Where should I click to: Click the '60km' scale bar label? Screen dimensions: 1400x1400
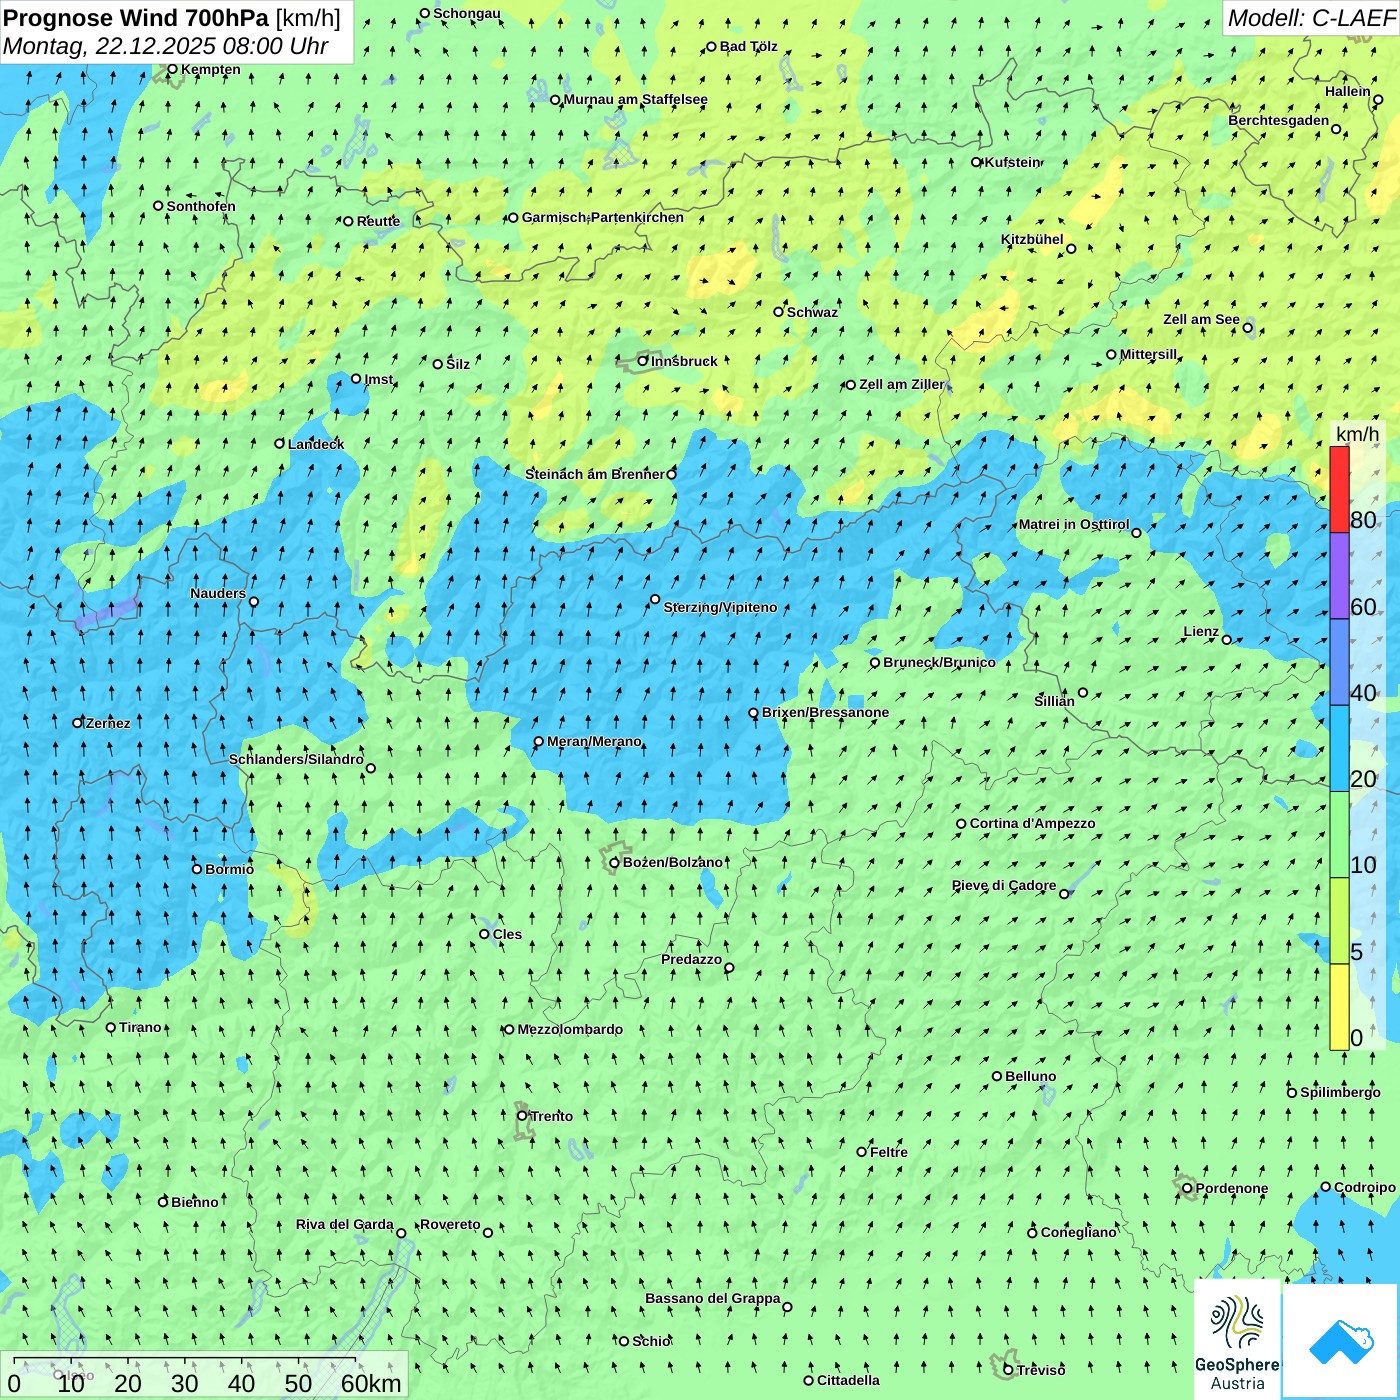[x=371, y=1384]
